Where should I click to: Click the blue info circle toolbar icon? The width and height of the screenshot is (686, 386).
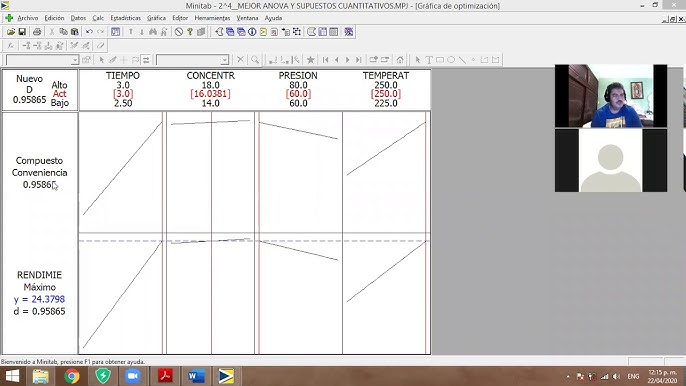(252, 32)
